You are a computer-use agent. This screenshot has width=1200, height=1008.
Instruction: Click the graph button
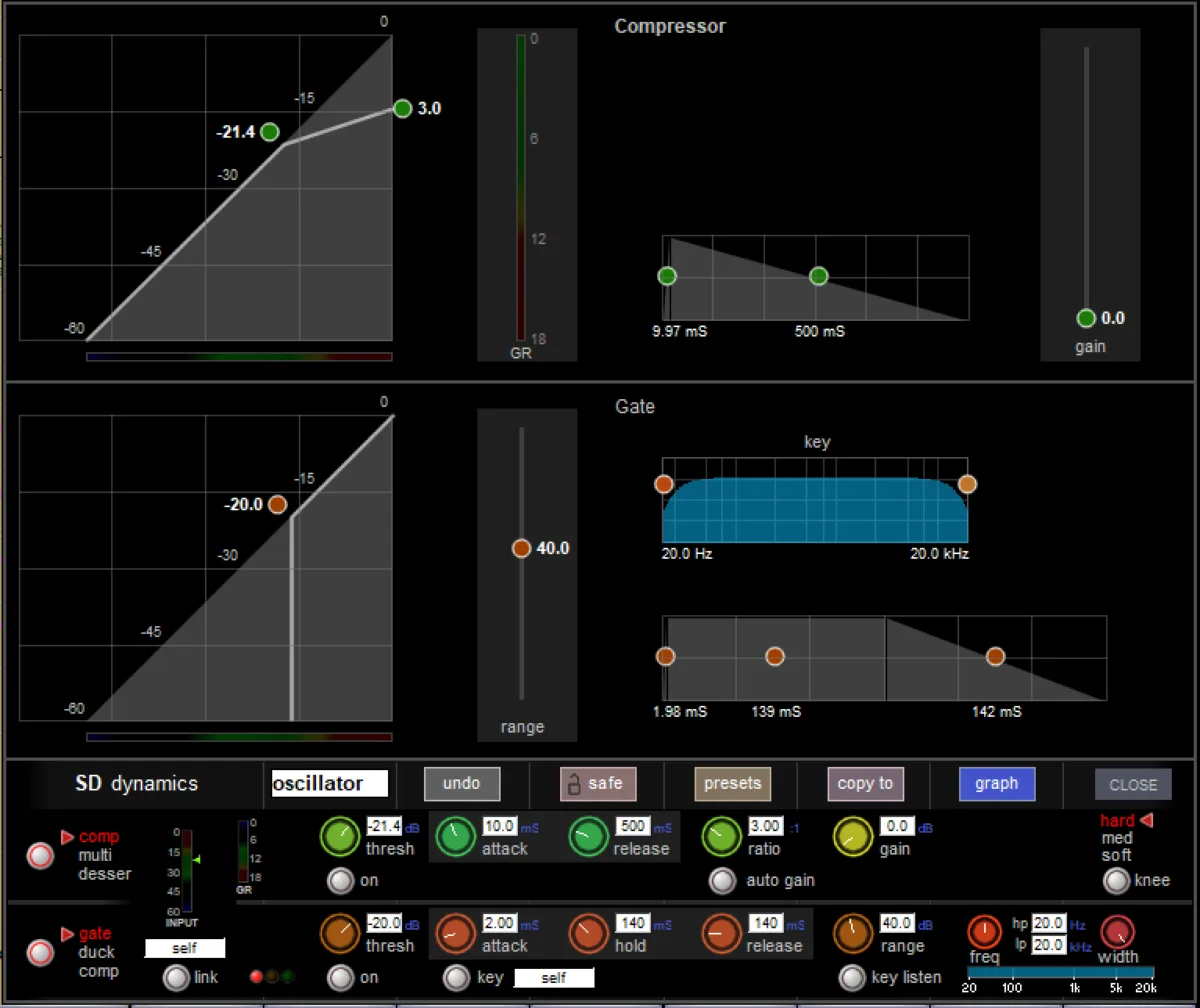997,784
